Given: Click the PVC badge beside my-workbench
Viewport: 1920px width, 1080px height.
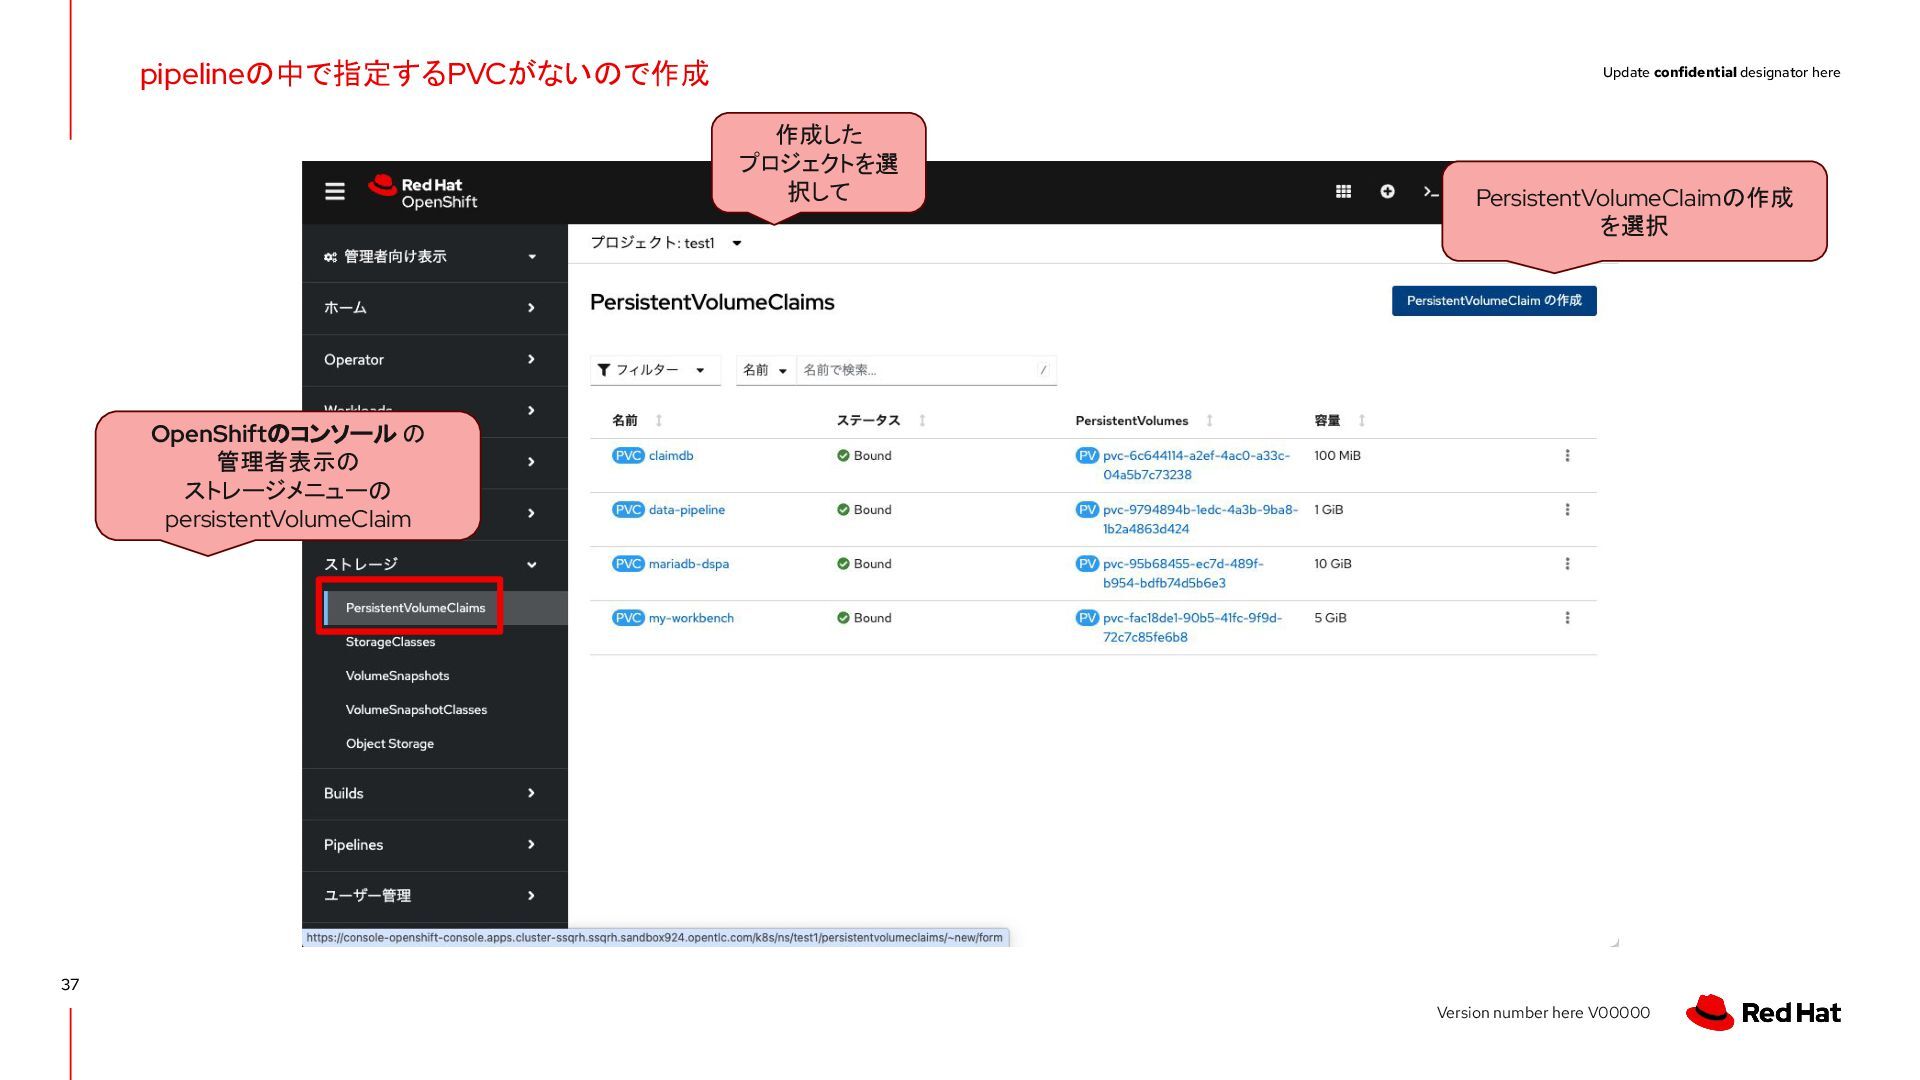Looking at the screenshot, I should tap(628, 618).
